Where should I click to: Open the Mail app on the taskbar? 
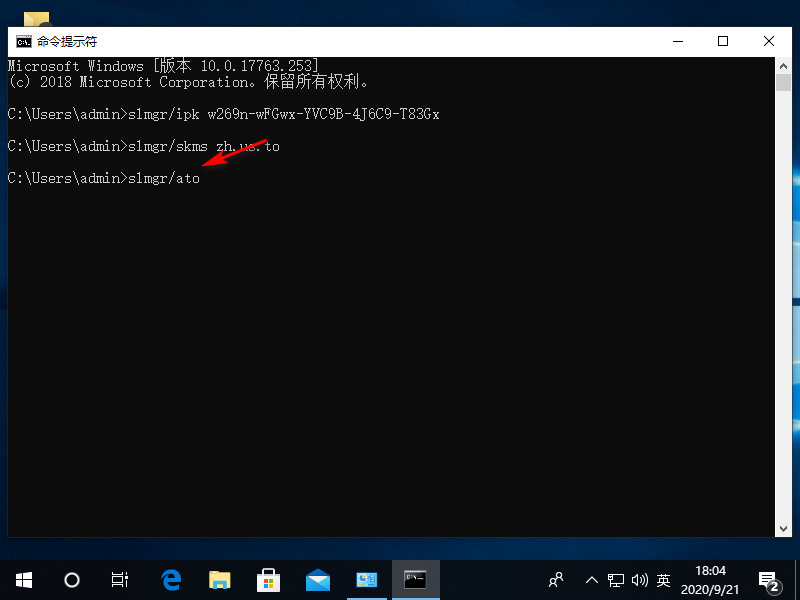pyautogui.click(x=317, y=580)
